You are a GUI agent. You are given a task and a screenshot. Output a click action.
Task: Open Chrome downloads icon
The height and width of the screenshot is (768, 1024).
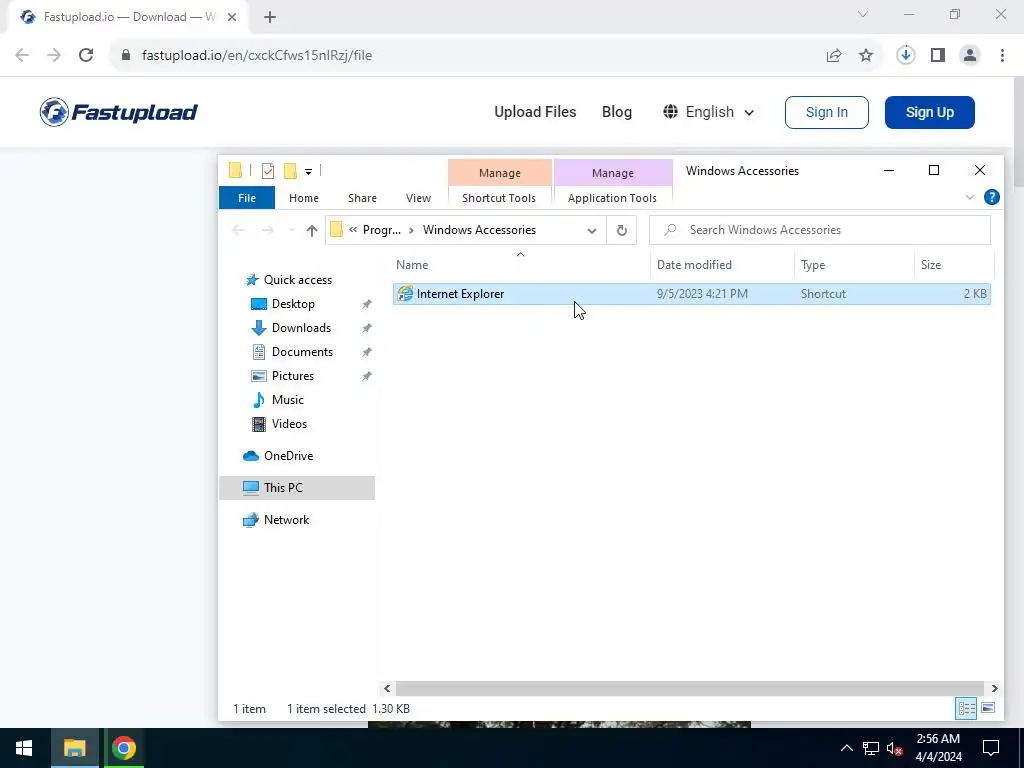[x=905, y=56]
